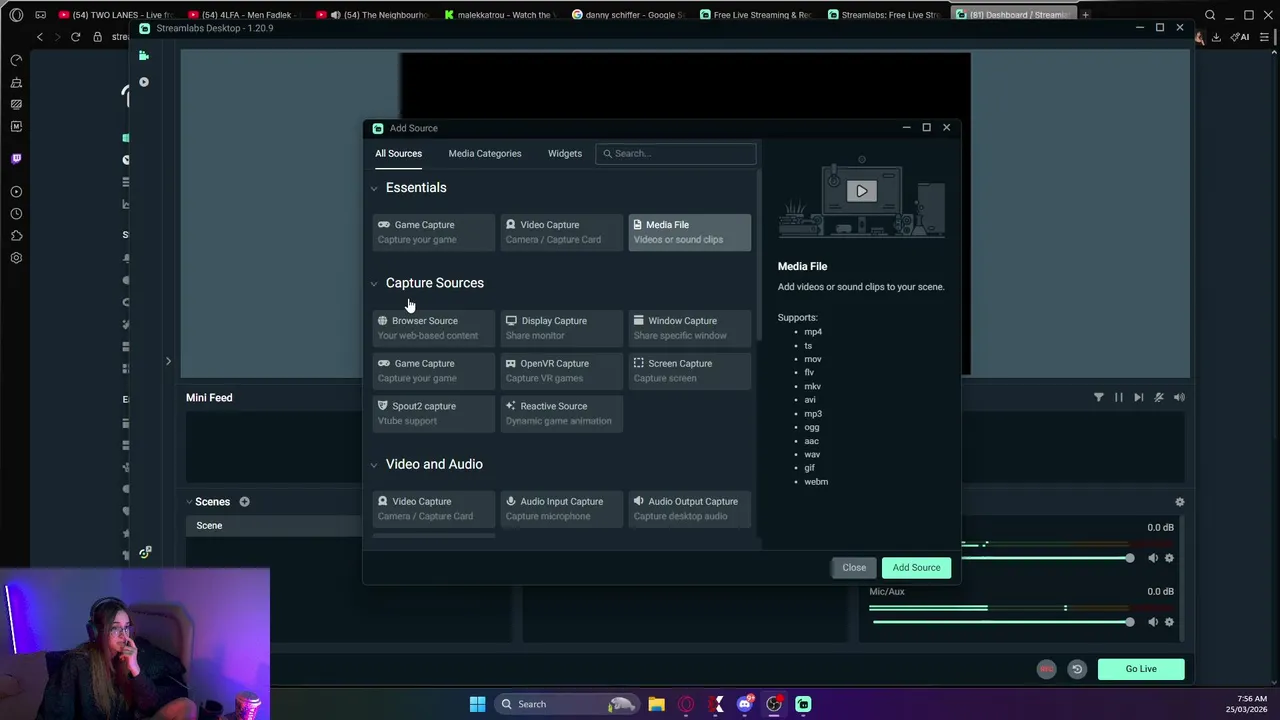Open the browser sidebar history clock icon

click(16, 214)
